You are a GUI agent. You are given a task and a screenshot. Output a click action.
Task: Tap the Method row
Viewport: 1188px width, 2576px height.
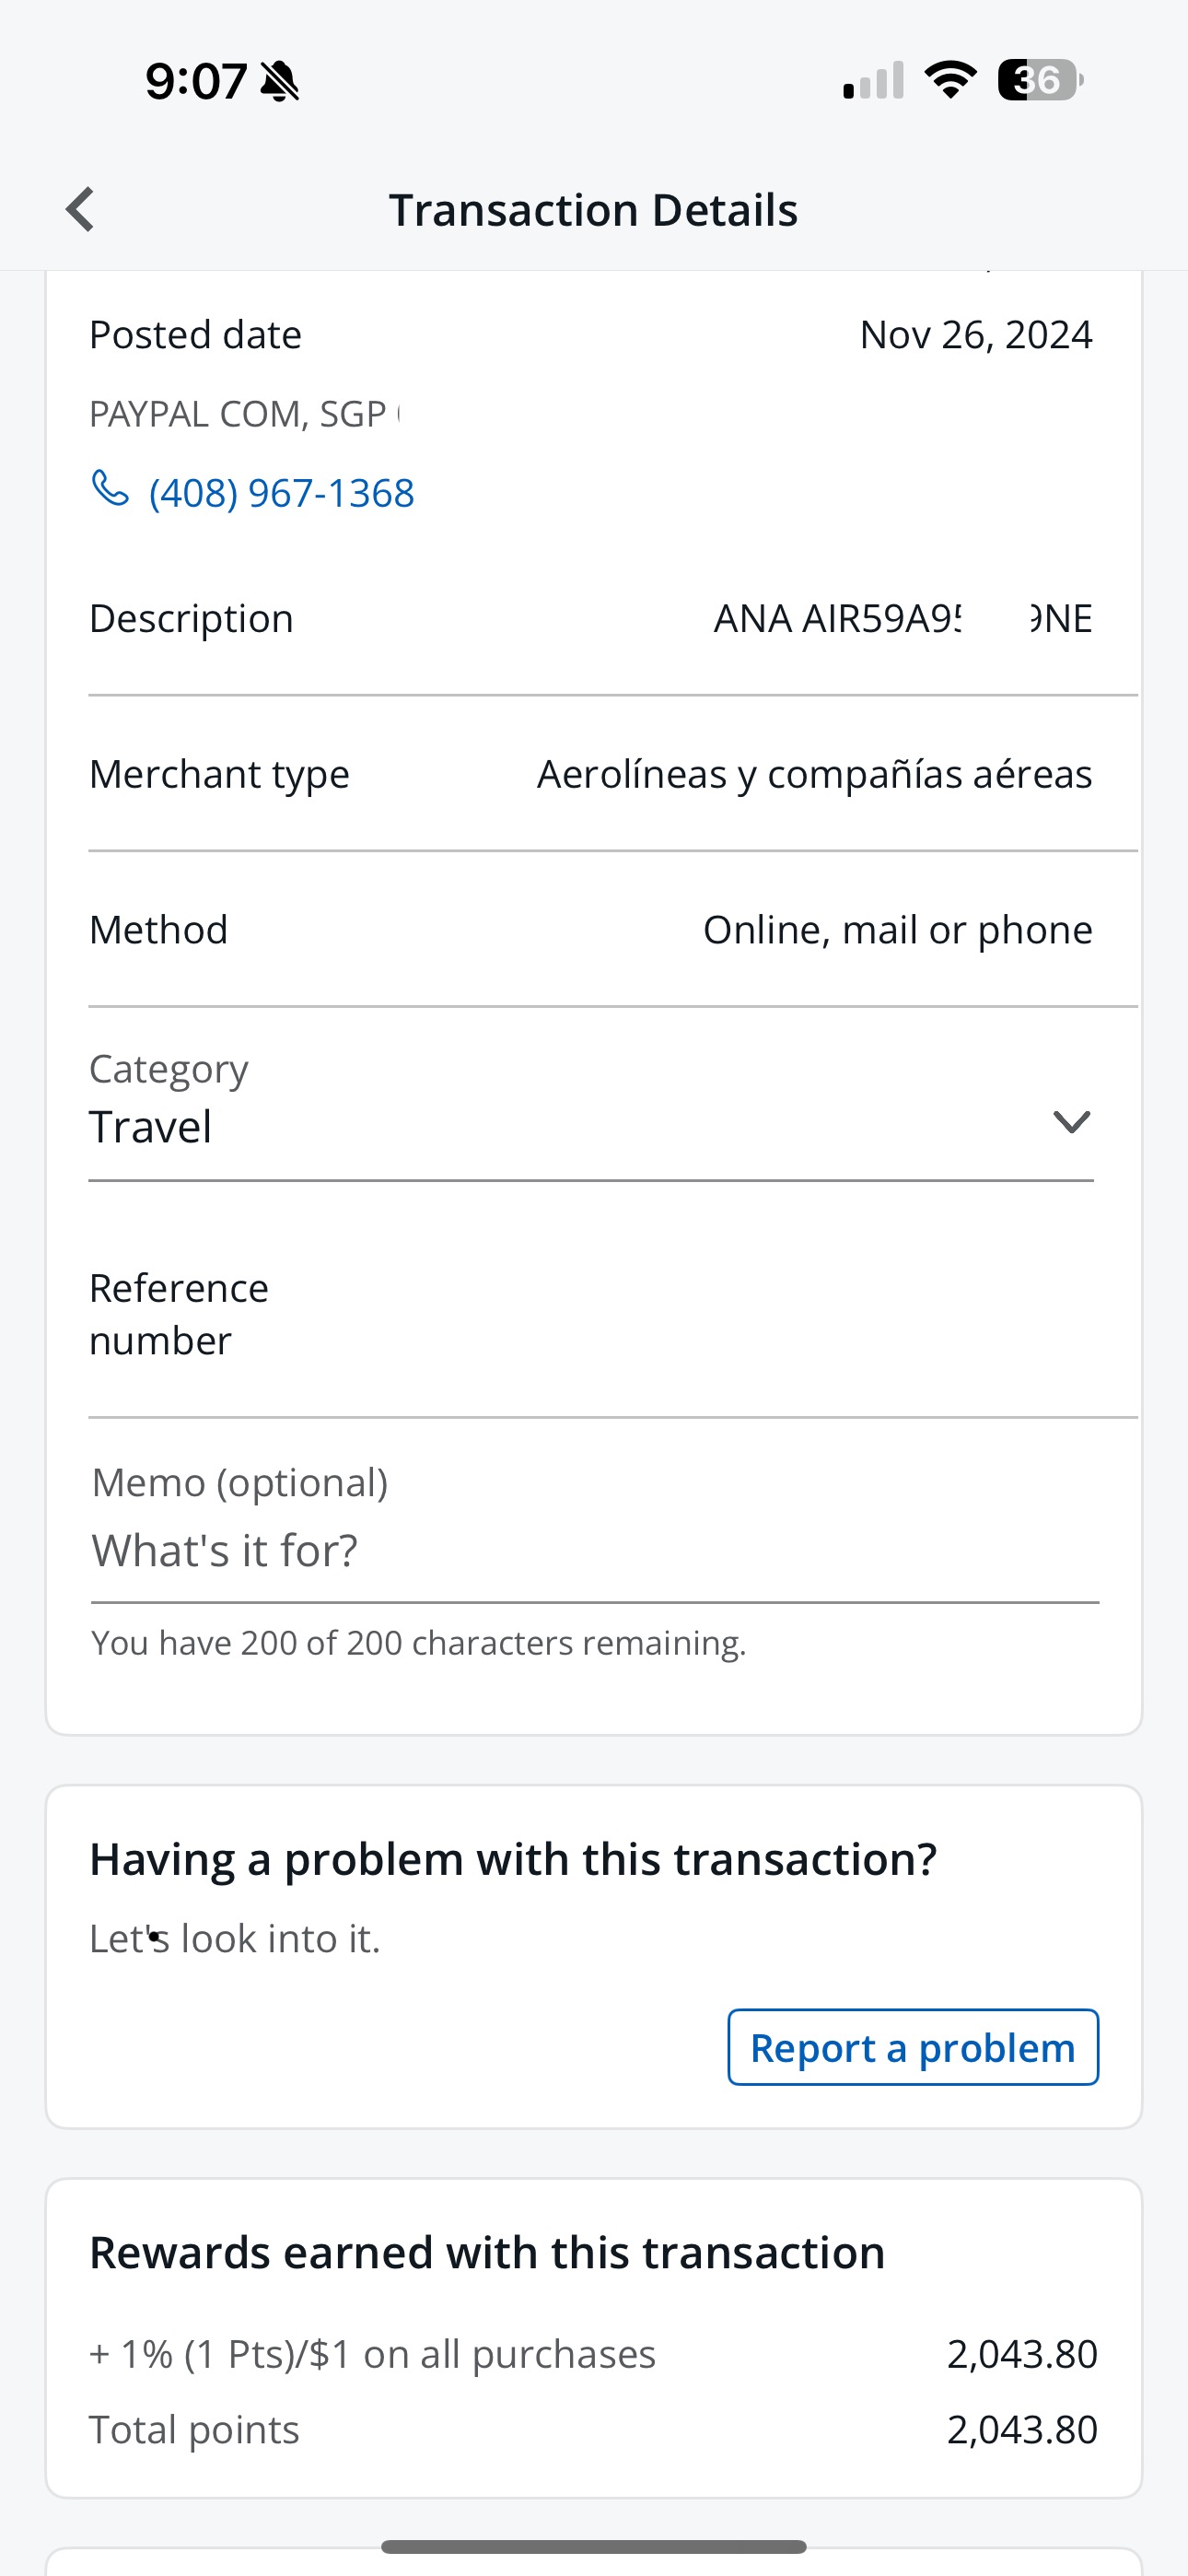[594, 930]
